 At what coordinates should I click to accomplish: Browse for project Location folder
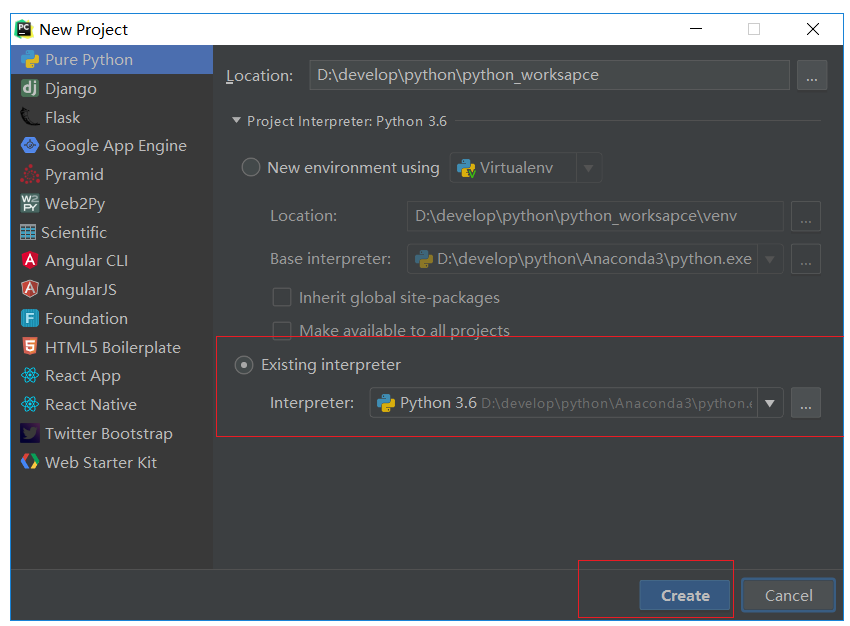[812, 75]
